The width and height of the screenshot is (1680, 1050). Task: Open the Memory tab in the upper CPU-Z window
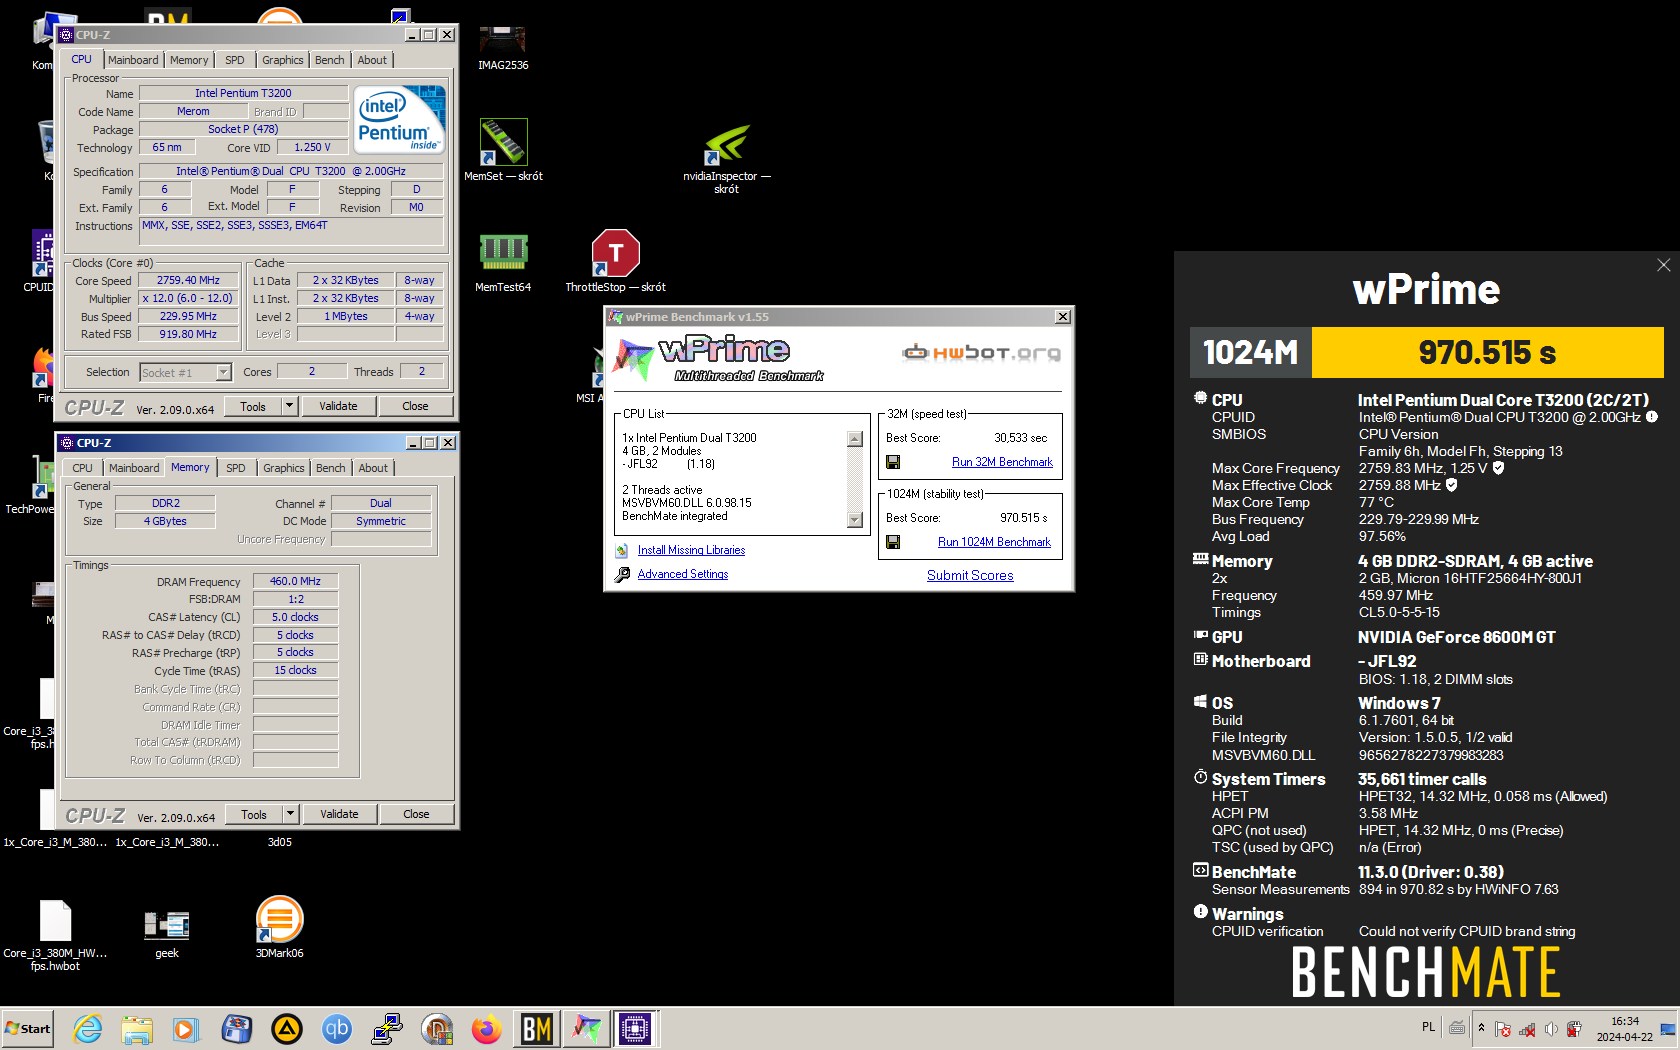click(x=189, y=60)
